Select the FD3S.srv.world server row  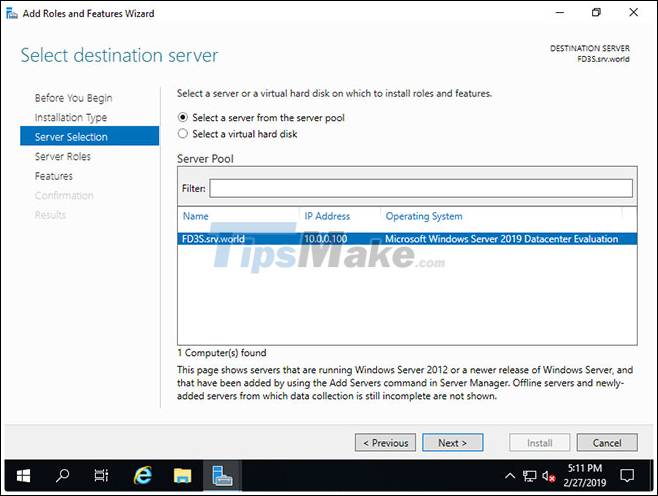[x=407, y=239]
